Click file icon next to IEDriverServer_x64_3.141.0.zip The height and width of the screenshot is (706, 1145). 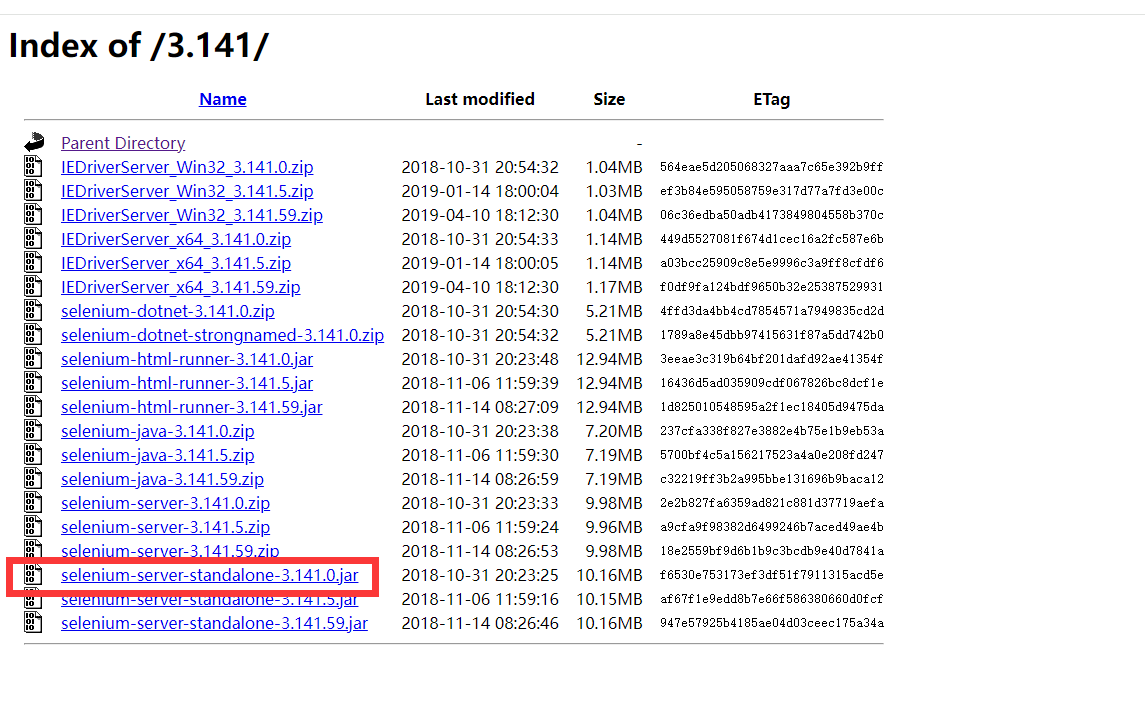tap(34, 239)
